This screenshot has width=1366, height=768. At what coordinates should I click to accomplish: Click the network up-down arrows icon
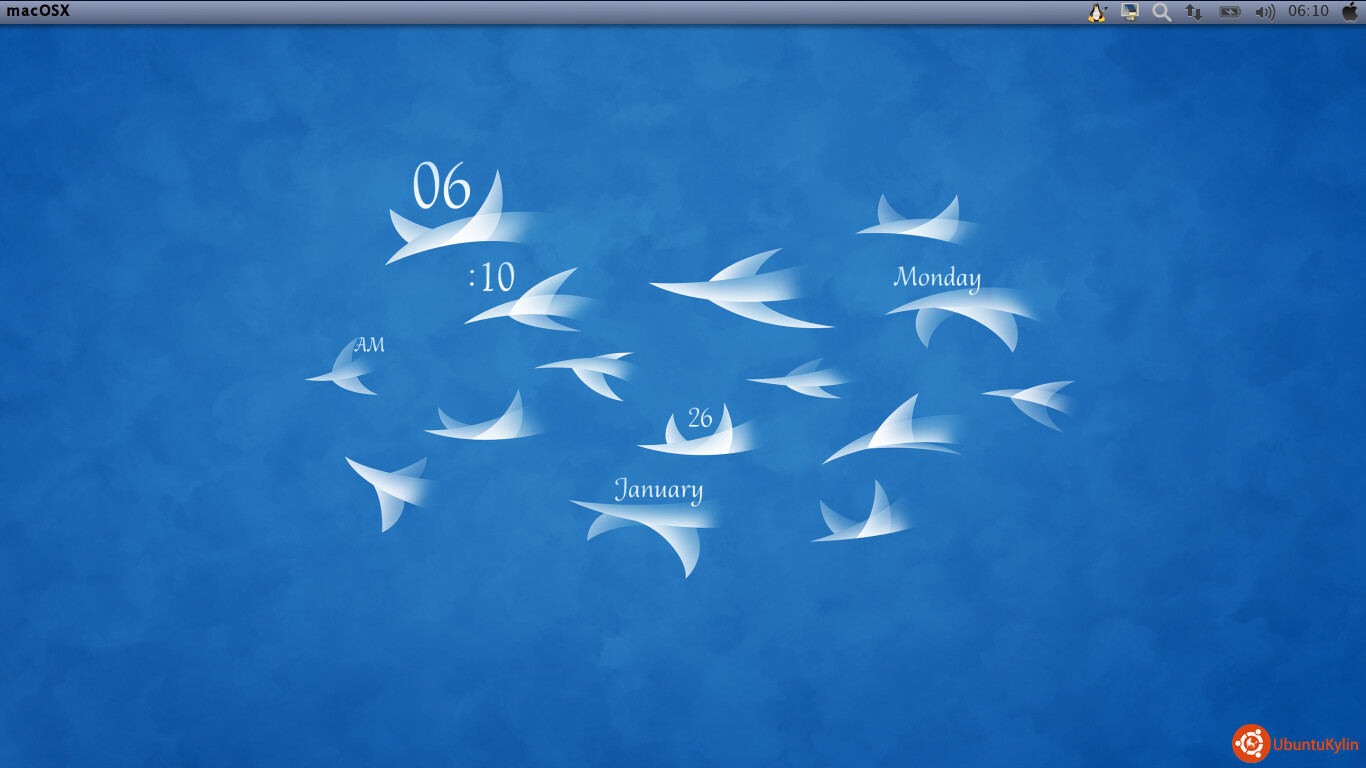(x=1193, y=12)
